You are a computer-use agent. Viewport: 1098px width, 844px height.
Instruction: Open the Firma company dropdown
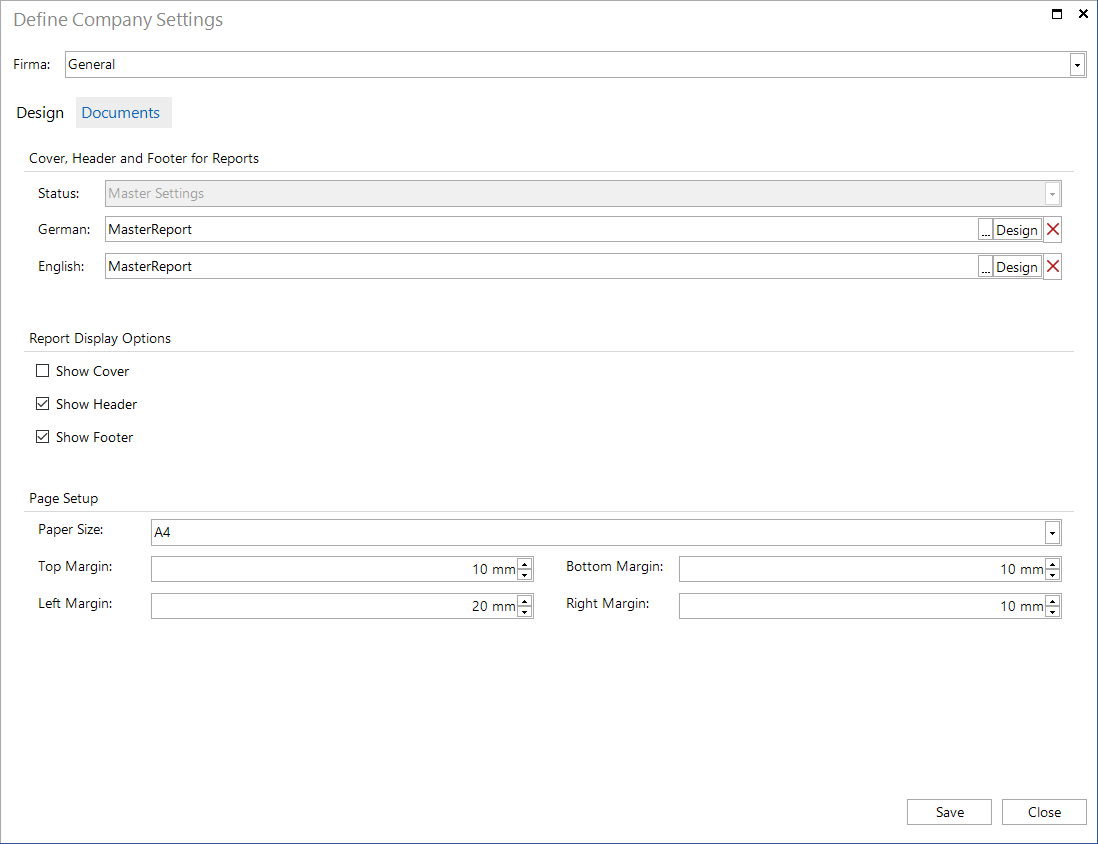pyautogui.click(x=1077, y=64)
